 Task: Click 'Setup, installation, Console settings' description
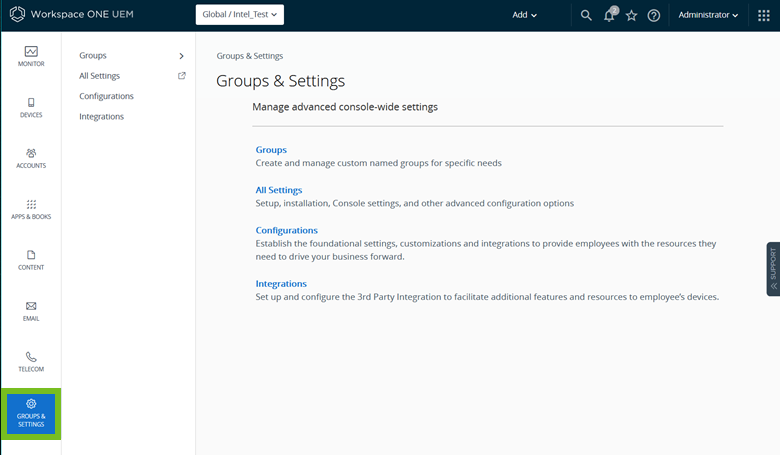pyautogui.click(x=415, y=203)
